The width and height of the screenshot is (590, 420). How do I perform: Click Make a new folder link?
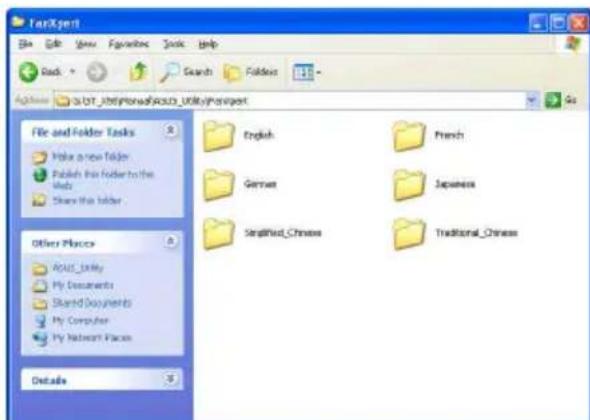coord(91,157)
